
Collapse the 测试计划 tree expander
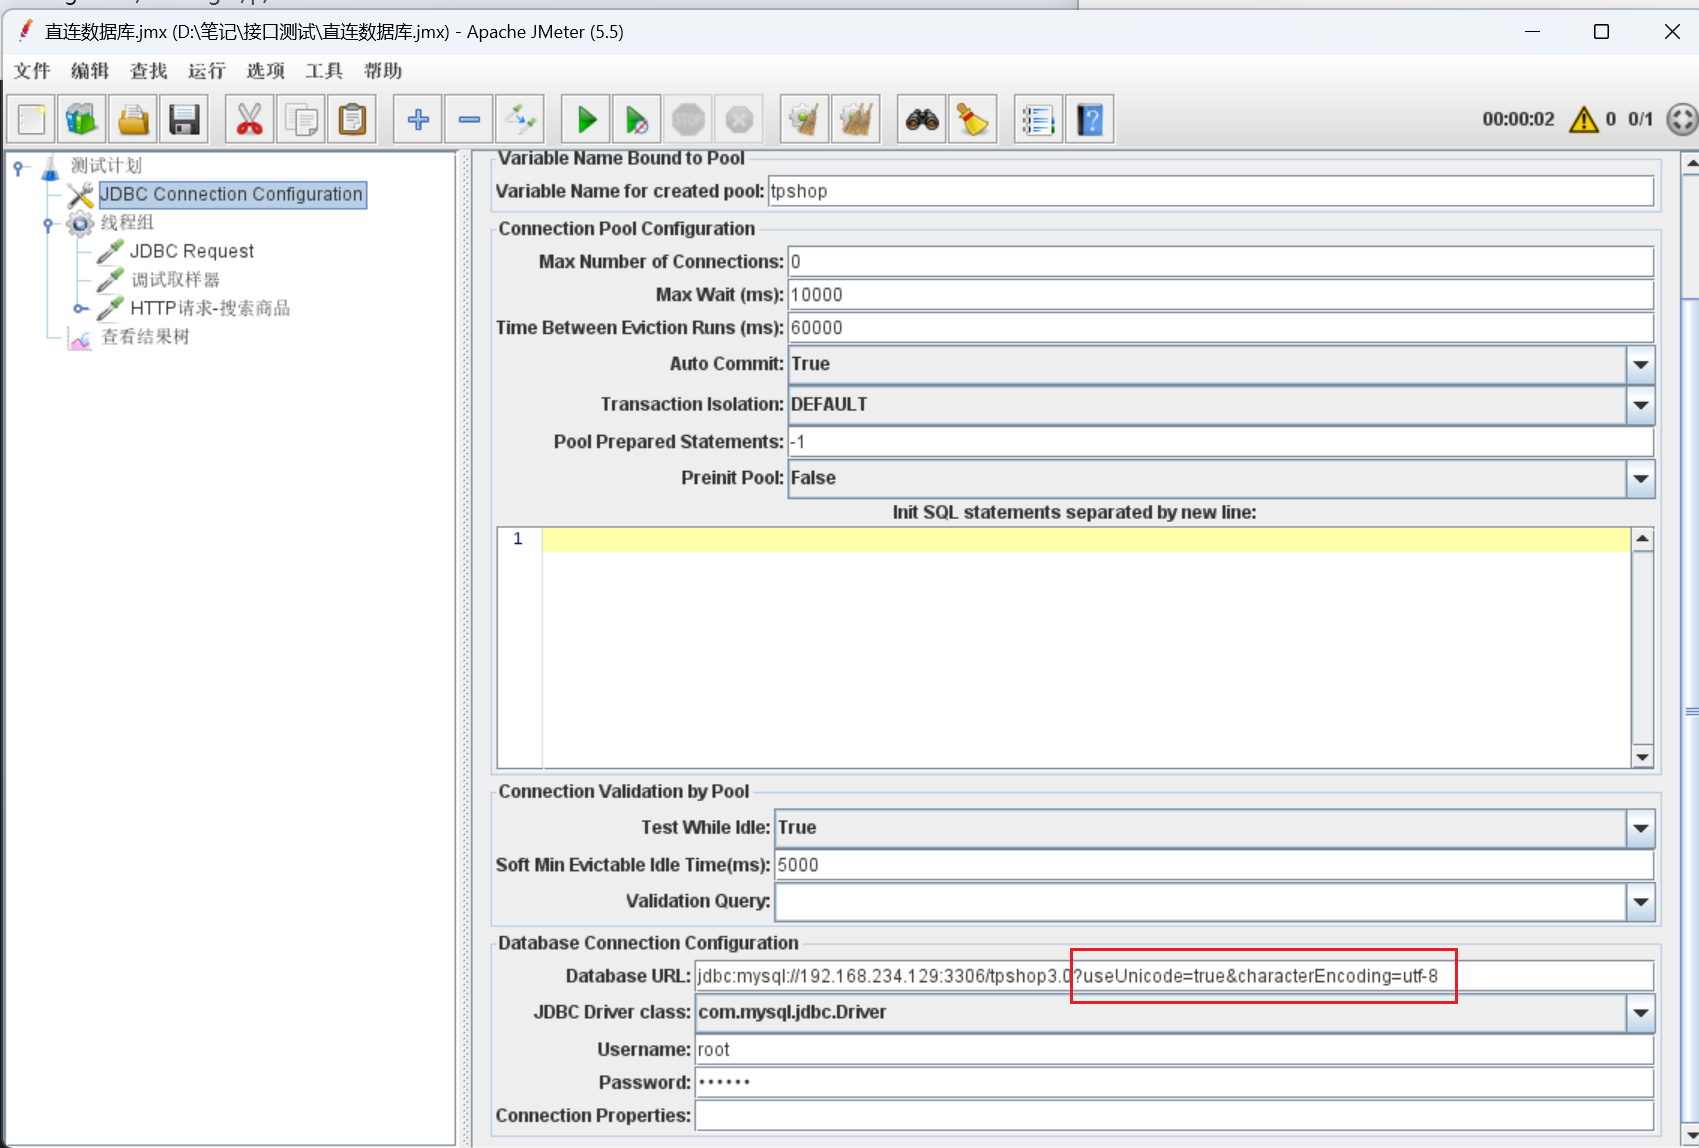click(x=18, y=167)
